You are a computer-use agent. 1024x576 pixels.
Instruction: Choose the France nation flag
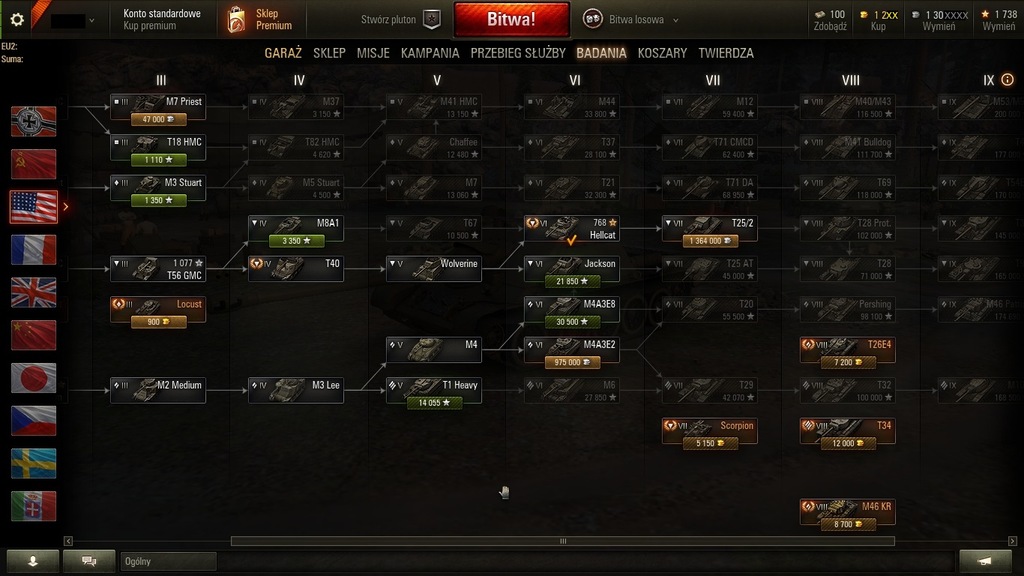point(33,250)
